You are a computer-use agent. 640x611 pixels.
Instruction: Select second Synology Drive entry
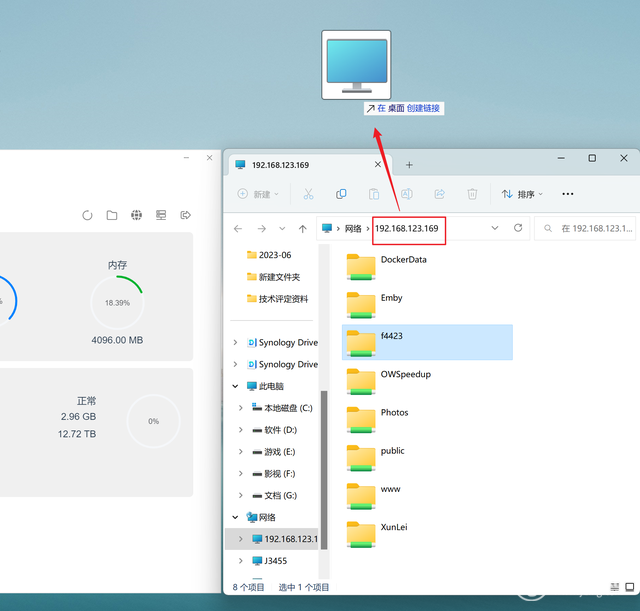(282, 364)
